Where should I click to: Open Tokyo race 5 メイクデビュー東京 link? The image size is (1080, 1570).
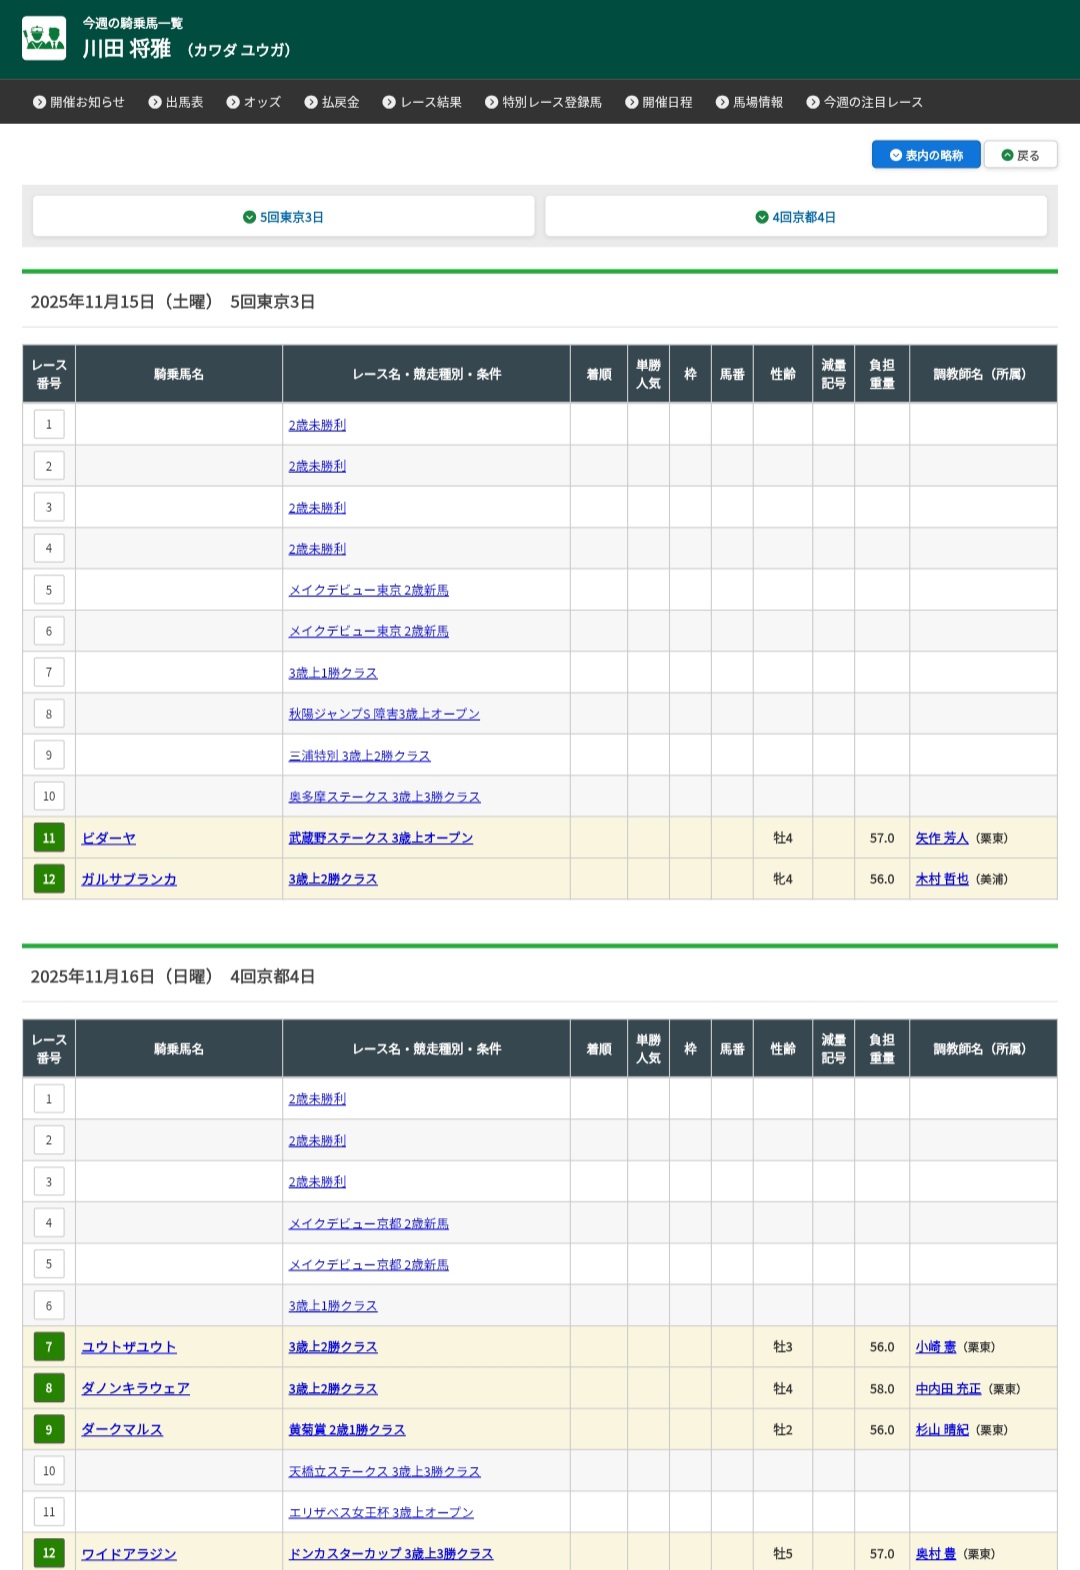pos(369,590)
